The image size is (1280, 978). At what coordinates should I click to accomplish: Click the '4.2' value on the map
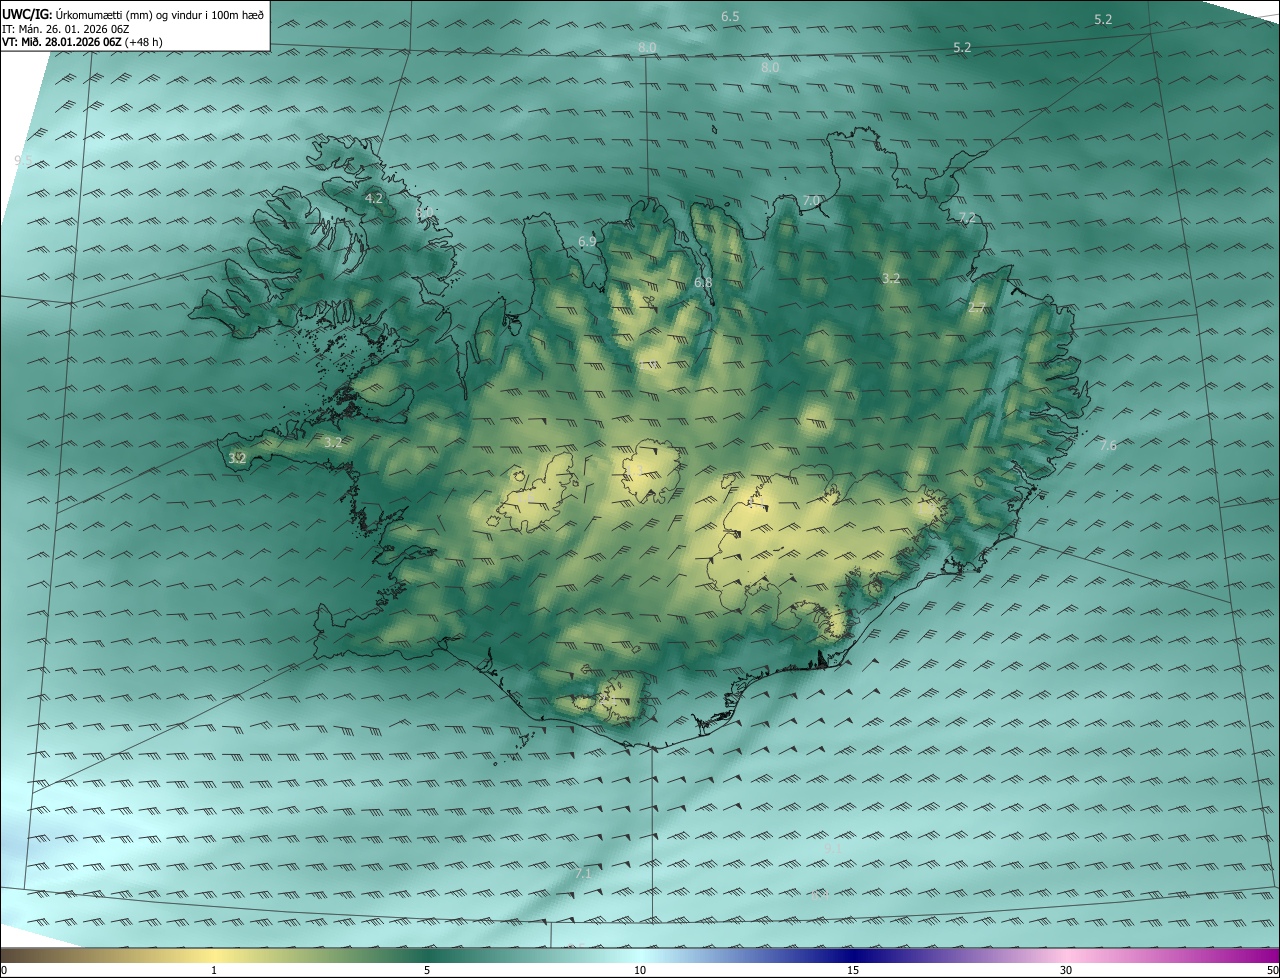pyautogui.click(x=373, y=199)
